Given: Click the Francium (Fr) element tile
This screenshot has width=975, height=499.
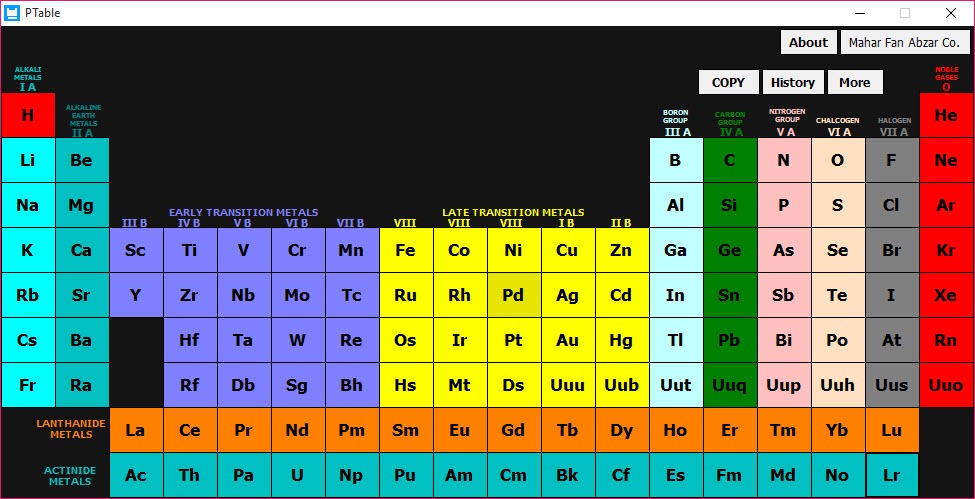Looking at the screenshot, I should (x=28, y=385).
